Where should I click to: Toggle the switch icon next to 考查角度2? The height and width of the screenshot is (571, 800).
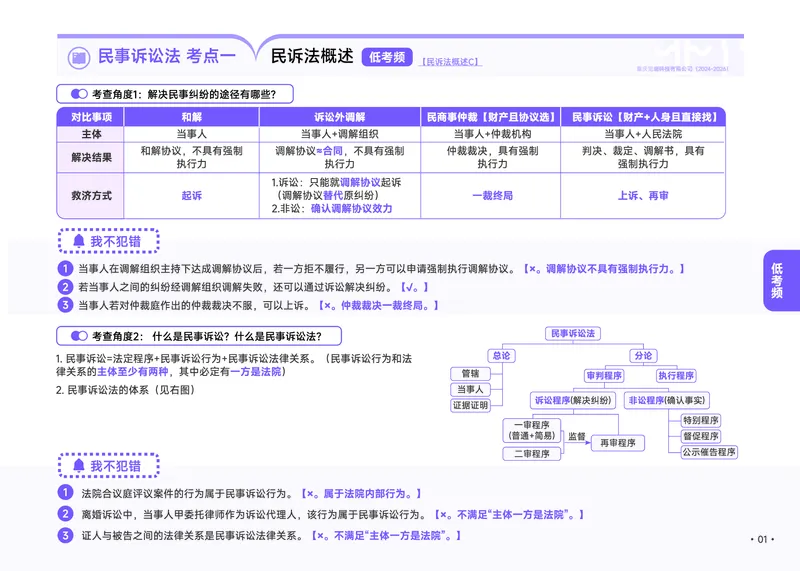(79, 336)
